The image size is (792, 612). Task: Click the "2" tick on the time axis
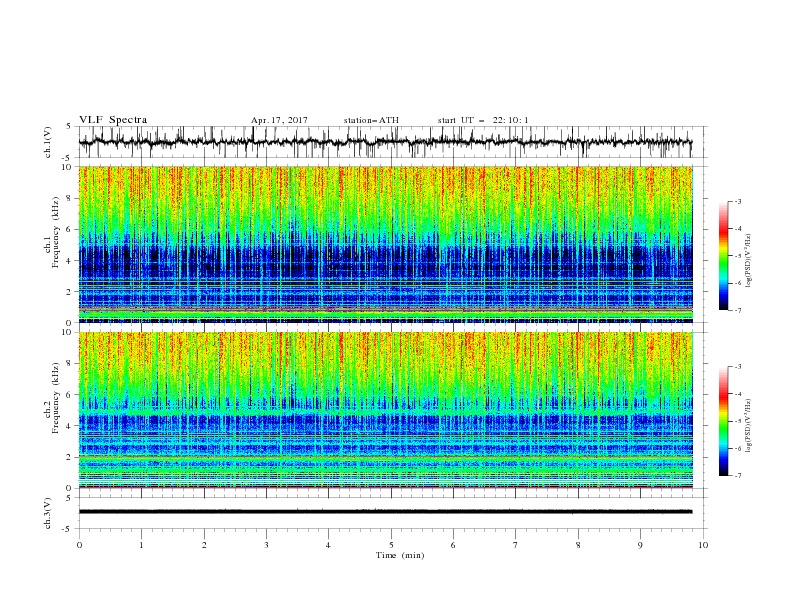204,545
